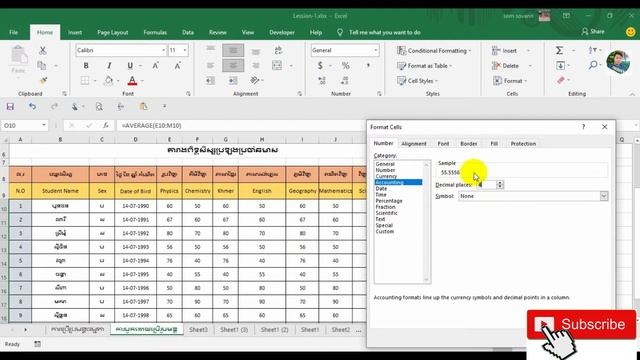Image resolution: width=640 pixels, height=360 pixels.
Task: Click the Format Painter brush icon
Action: click(x=43, y=80)
